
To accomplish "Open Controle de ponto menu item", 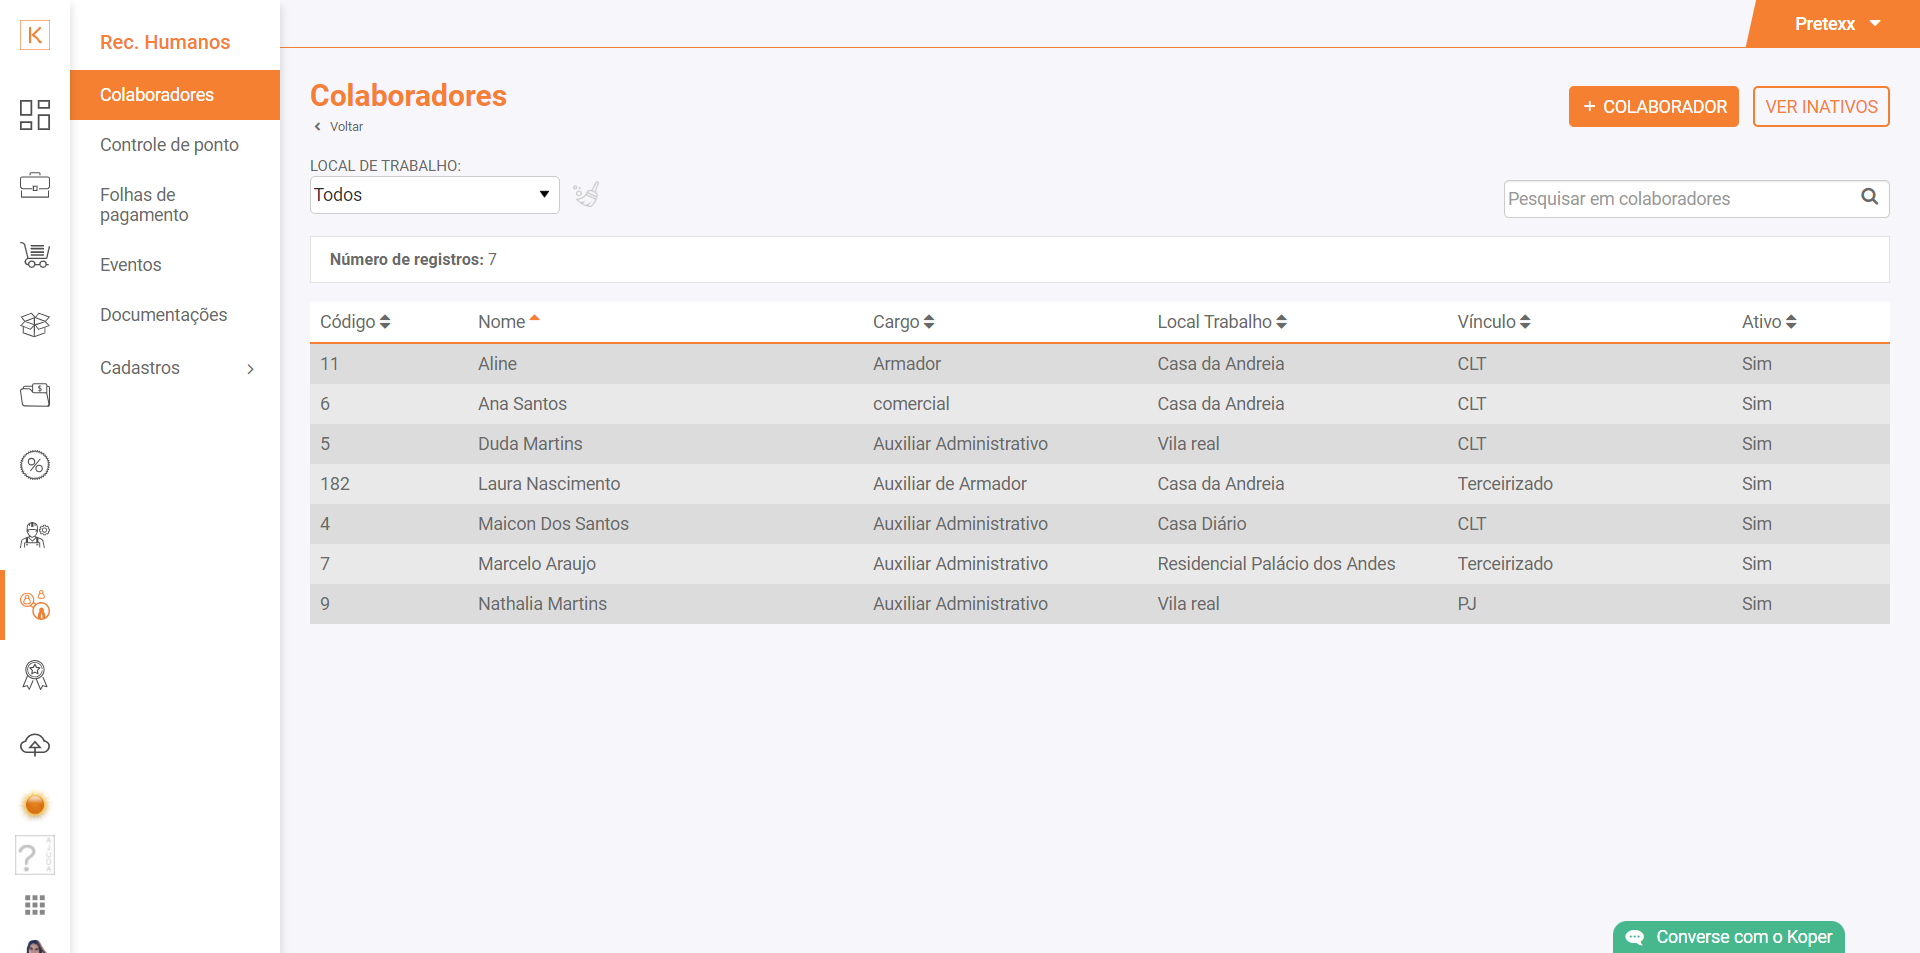I will point(169,145).
